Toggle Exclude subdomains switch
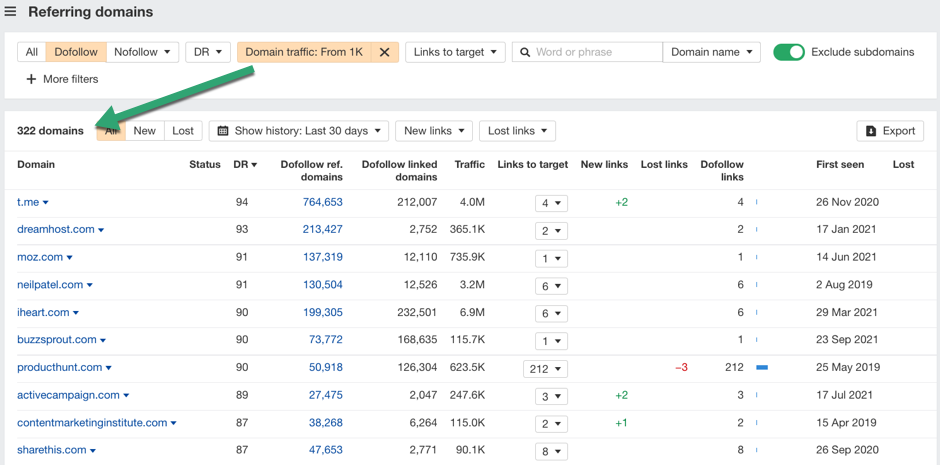The height and width of the screenshot is (465, 940). [788, 52]
